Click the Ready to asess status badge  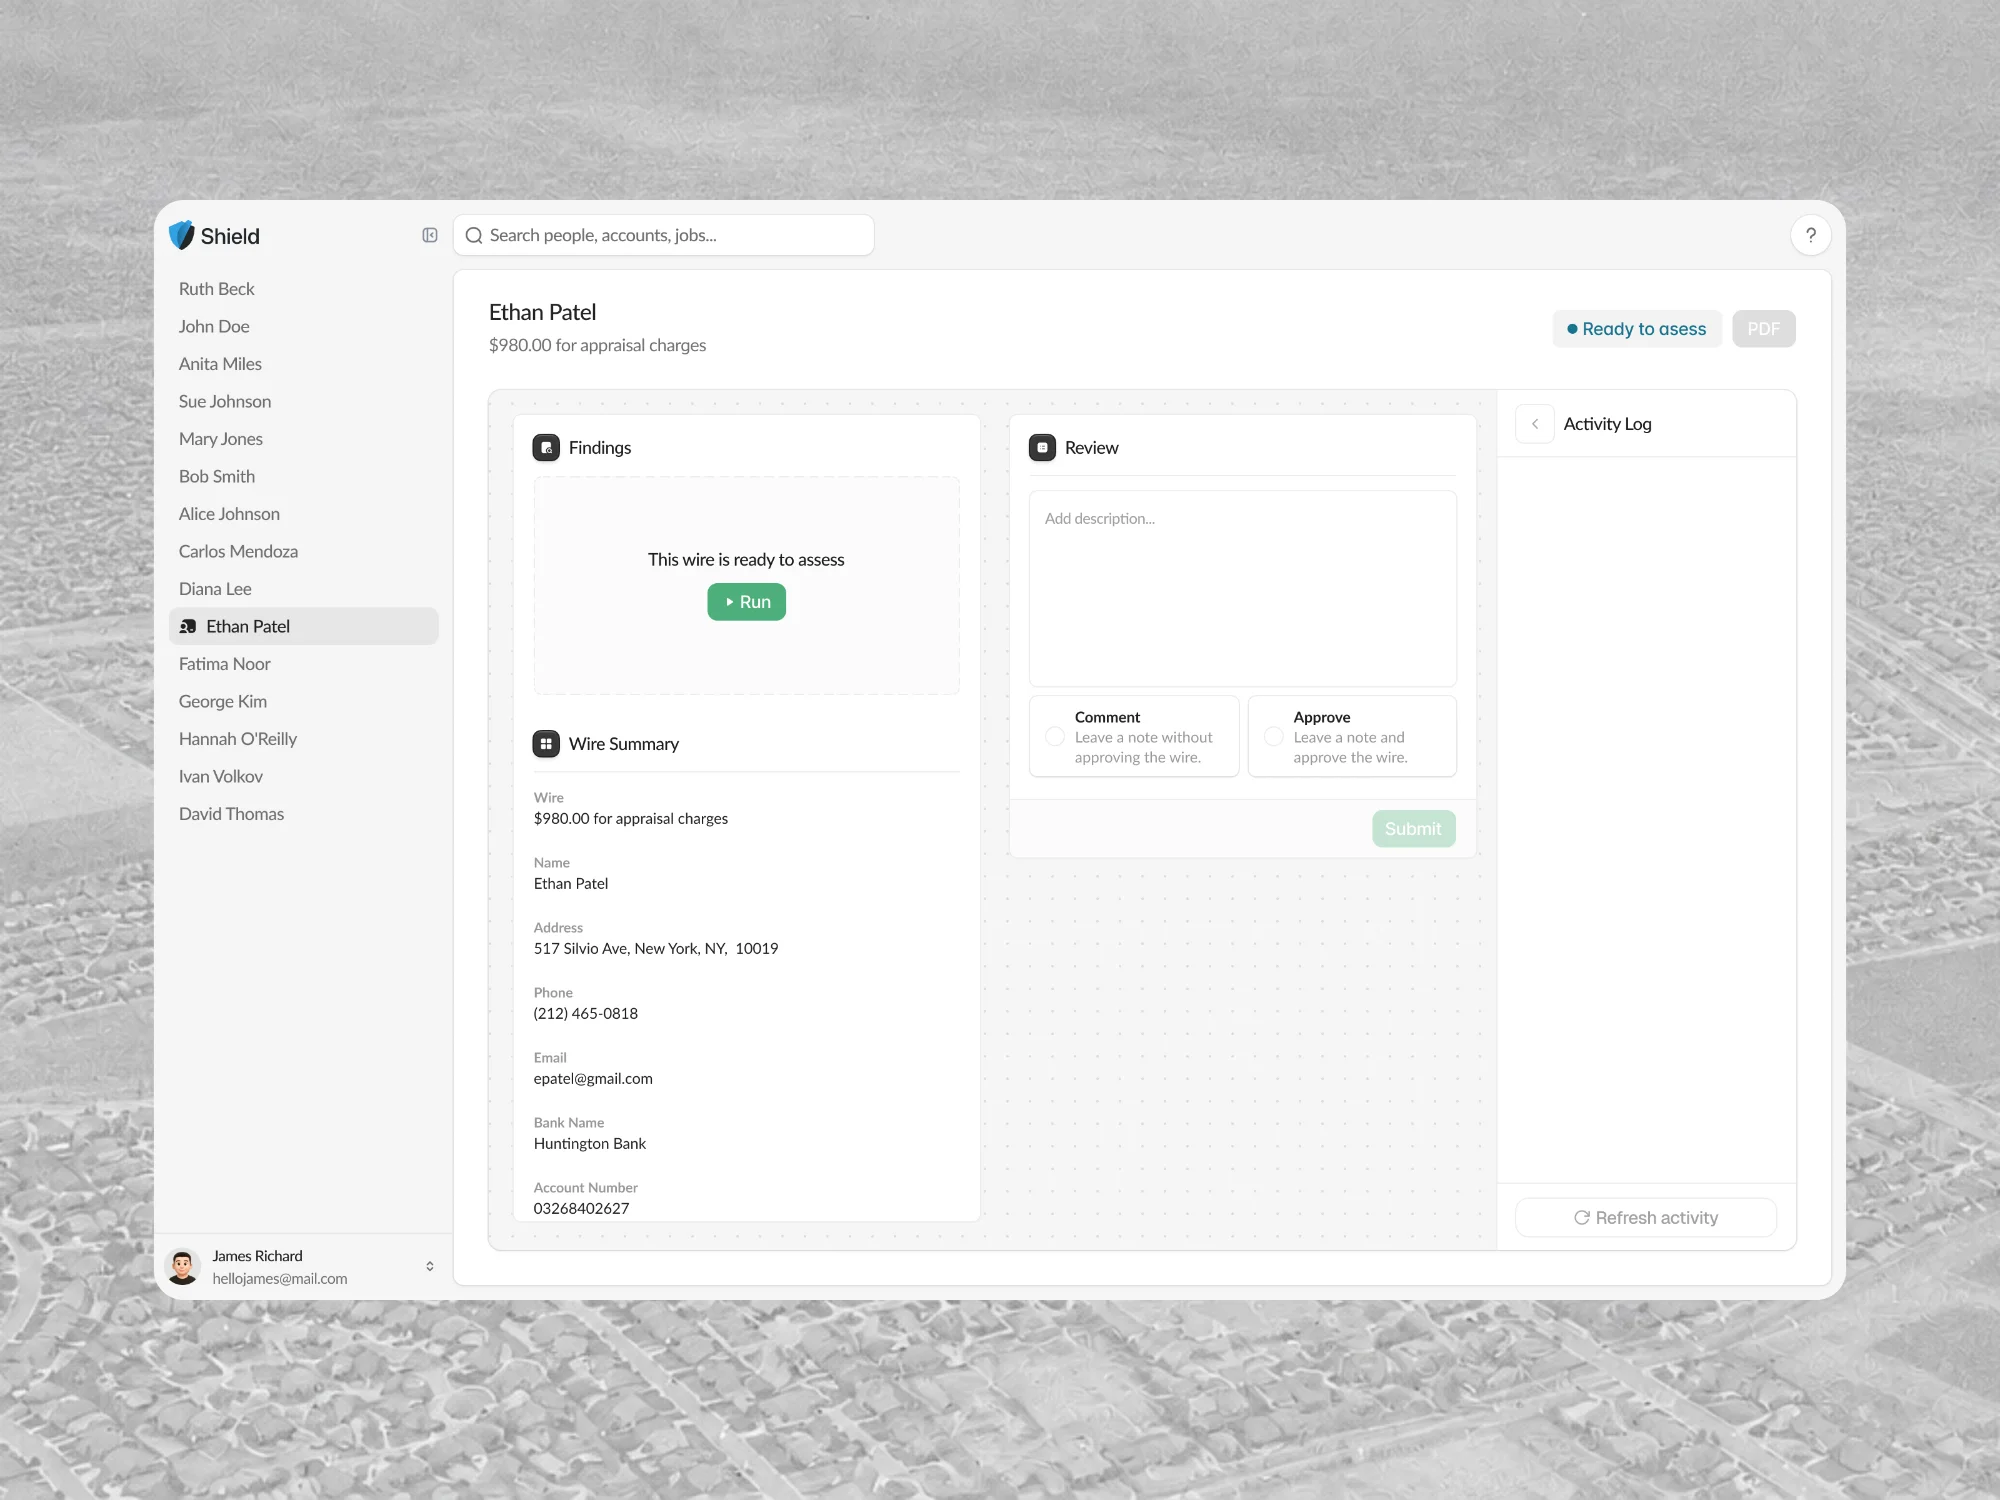pyautogui.click(x=1637, y=329)
